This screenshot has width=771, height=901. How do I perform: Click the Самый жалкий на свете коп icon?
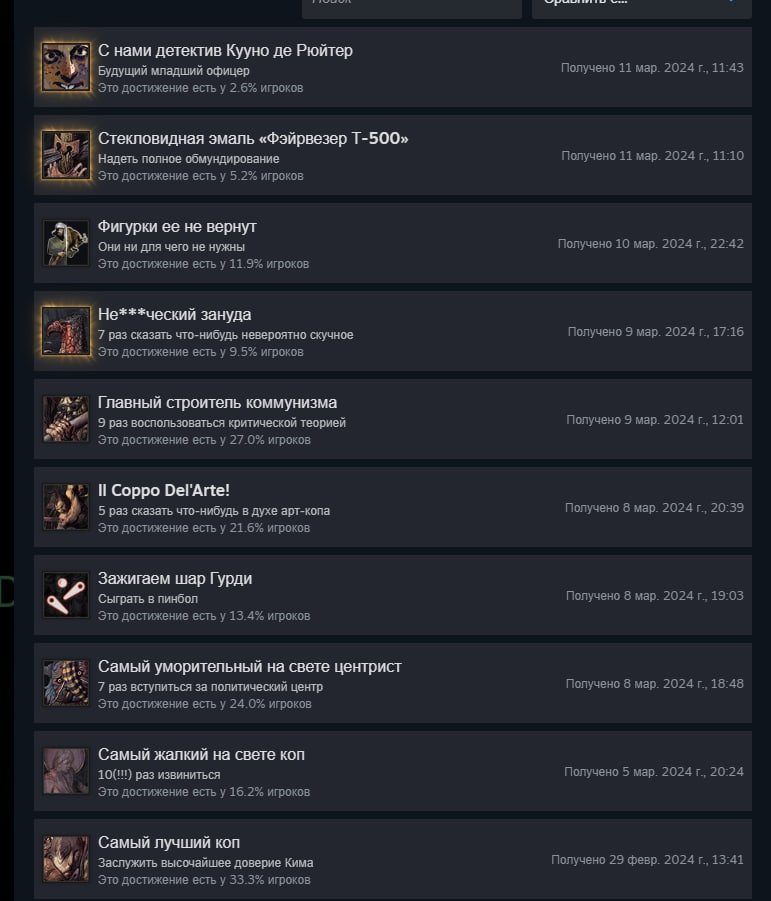pyautogui.click(x=66, y=771)
